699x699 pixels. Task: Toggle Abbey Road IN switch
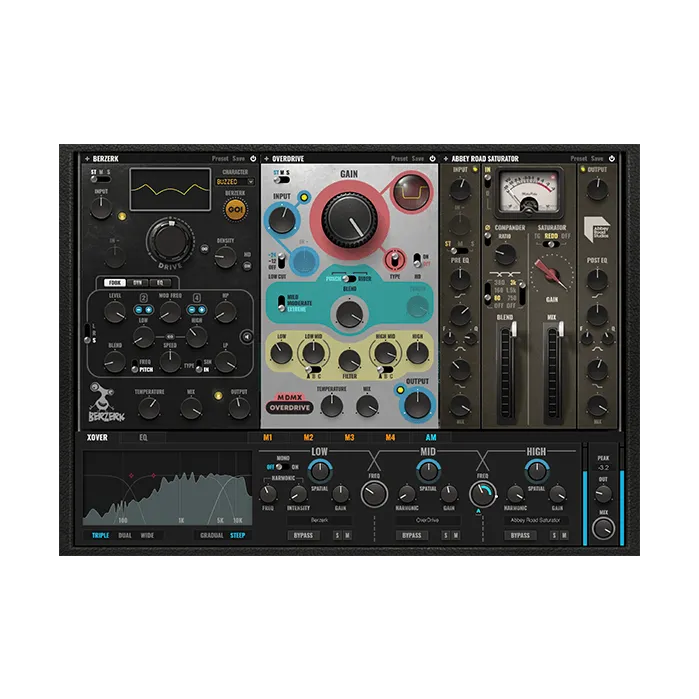488,181
